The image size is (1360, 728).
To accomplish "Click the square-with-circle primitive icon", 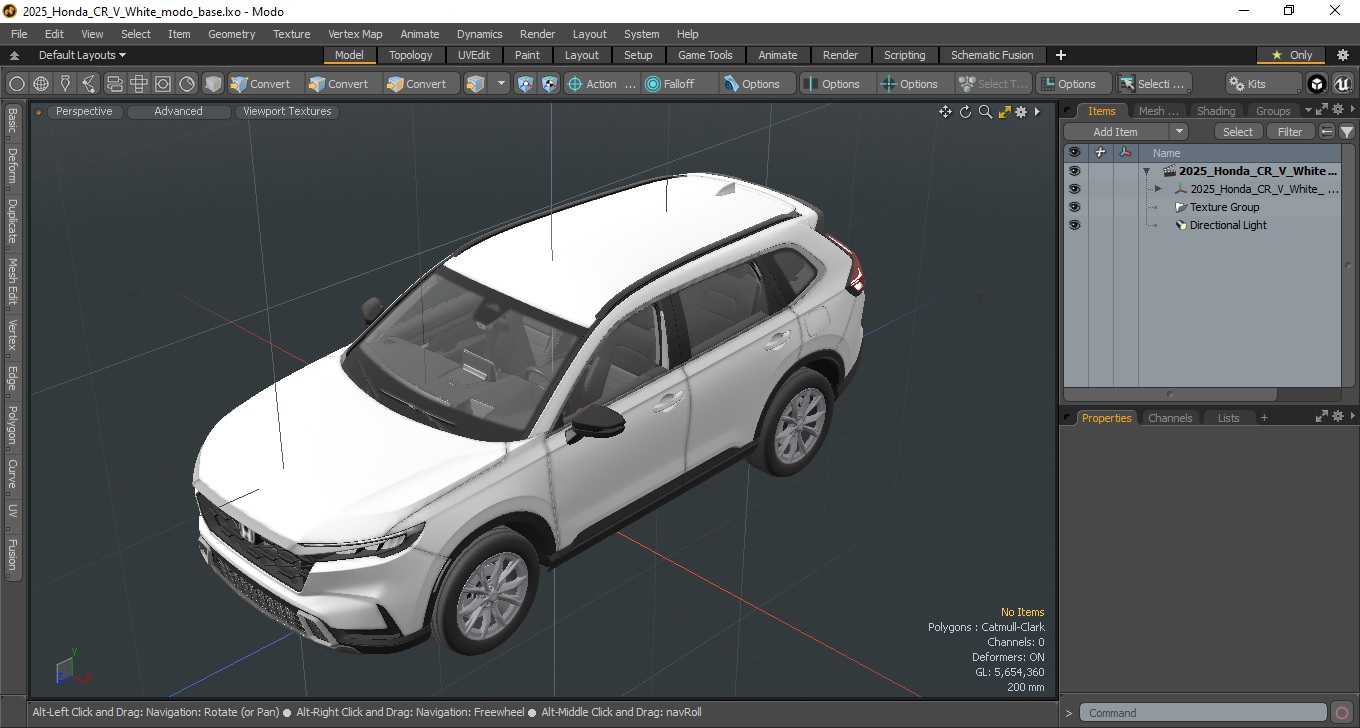I will [163, 84].
